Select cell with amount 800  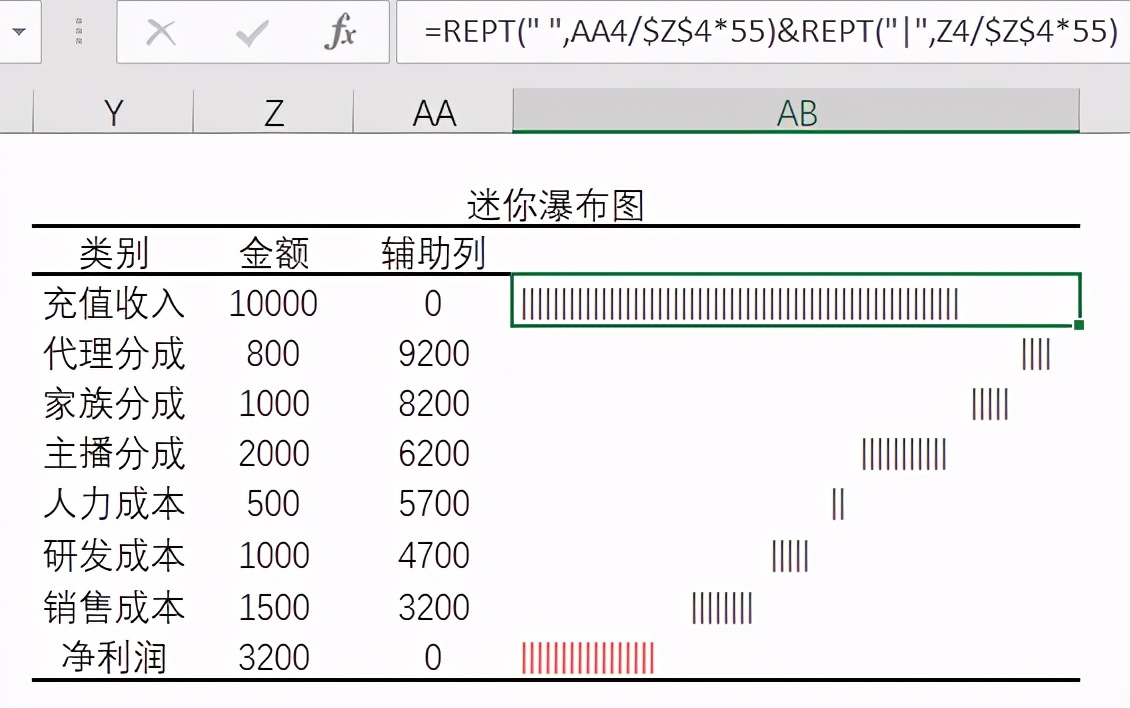pyautogui.click(x=273, y=353)
